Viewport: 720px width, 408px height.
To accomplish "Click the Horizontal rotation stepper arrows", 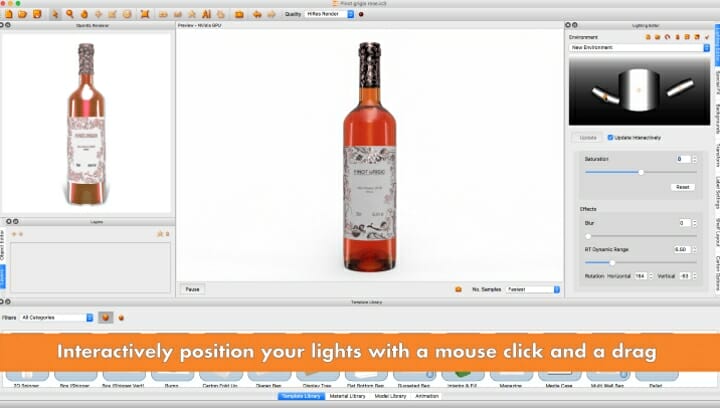I will pyautogui.click(x=651, y=276).
